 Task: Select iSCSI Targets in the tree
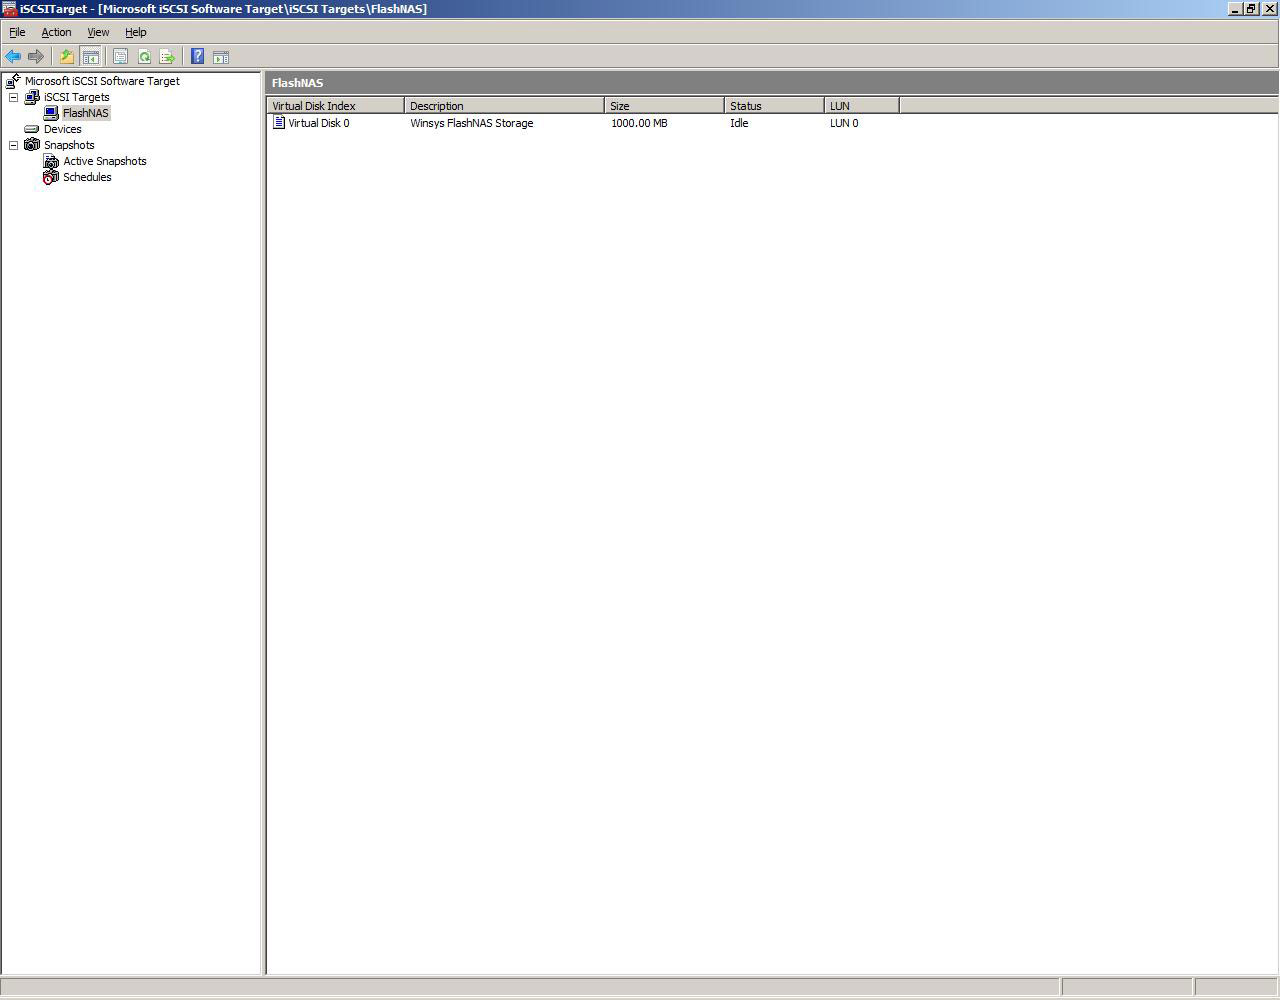[x=76, y=97]
